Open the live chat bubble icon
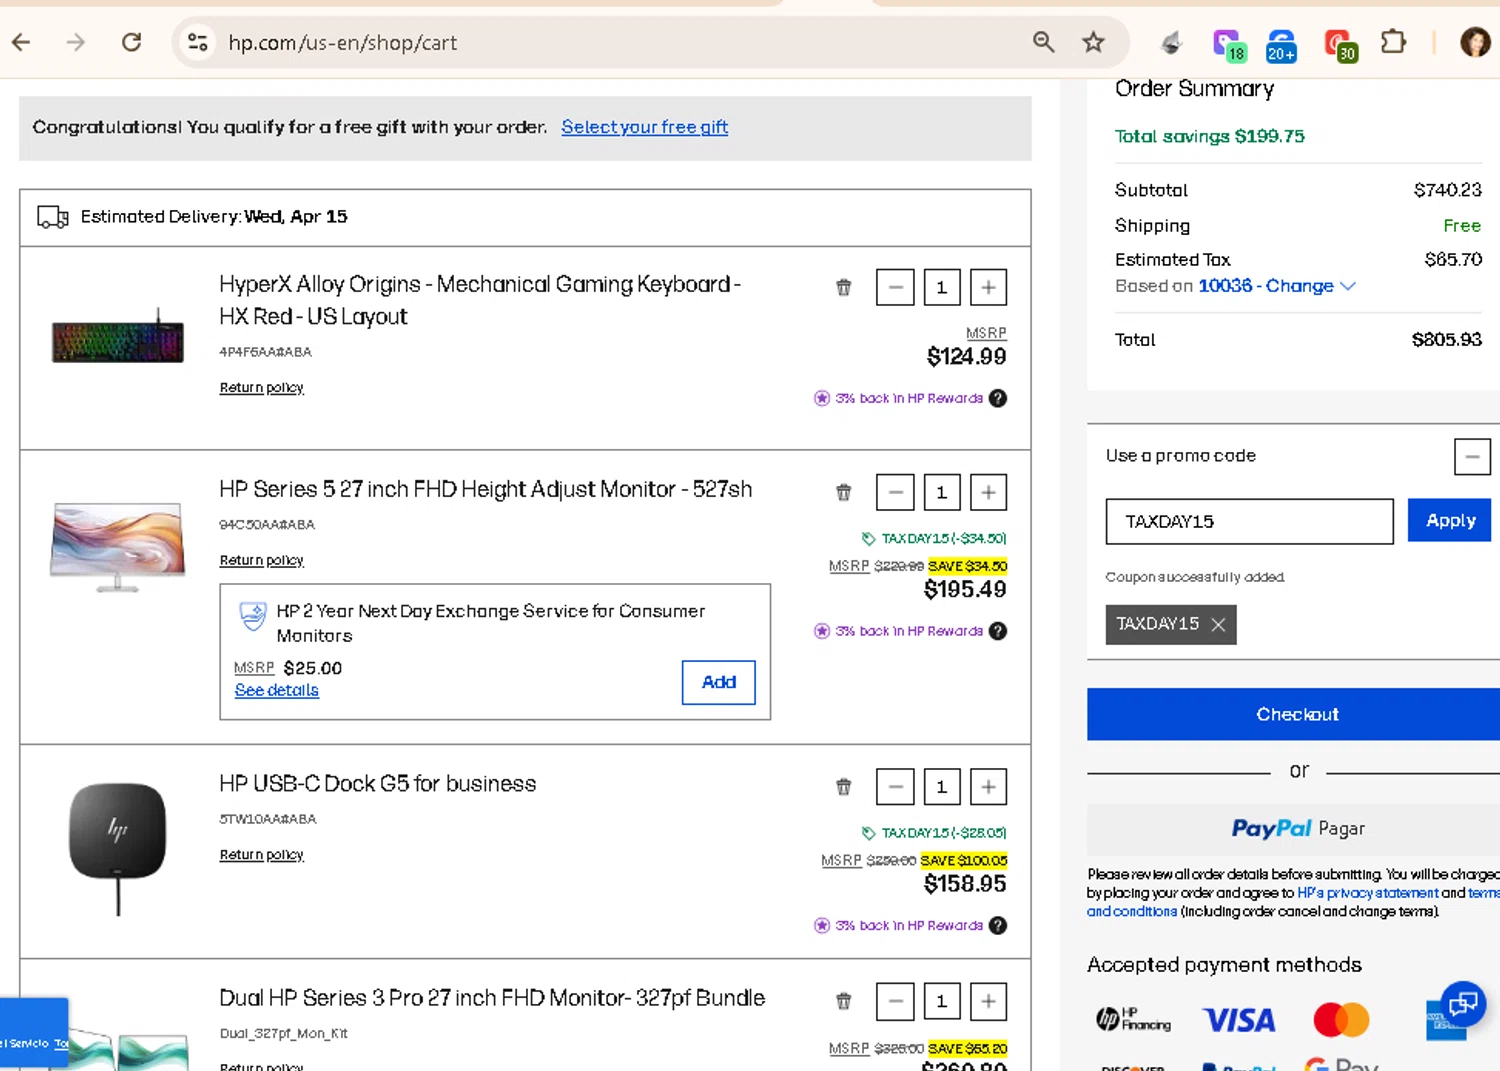 1463,1003
